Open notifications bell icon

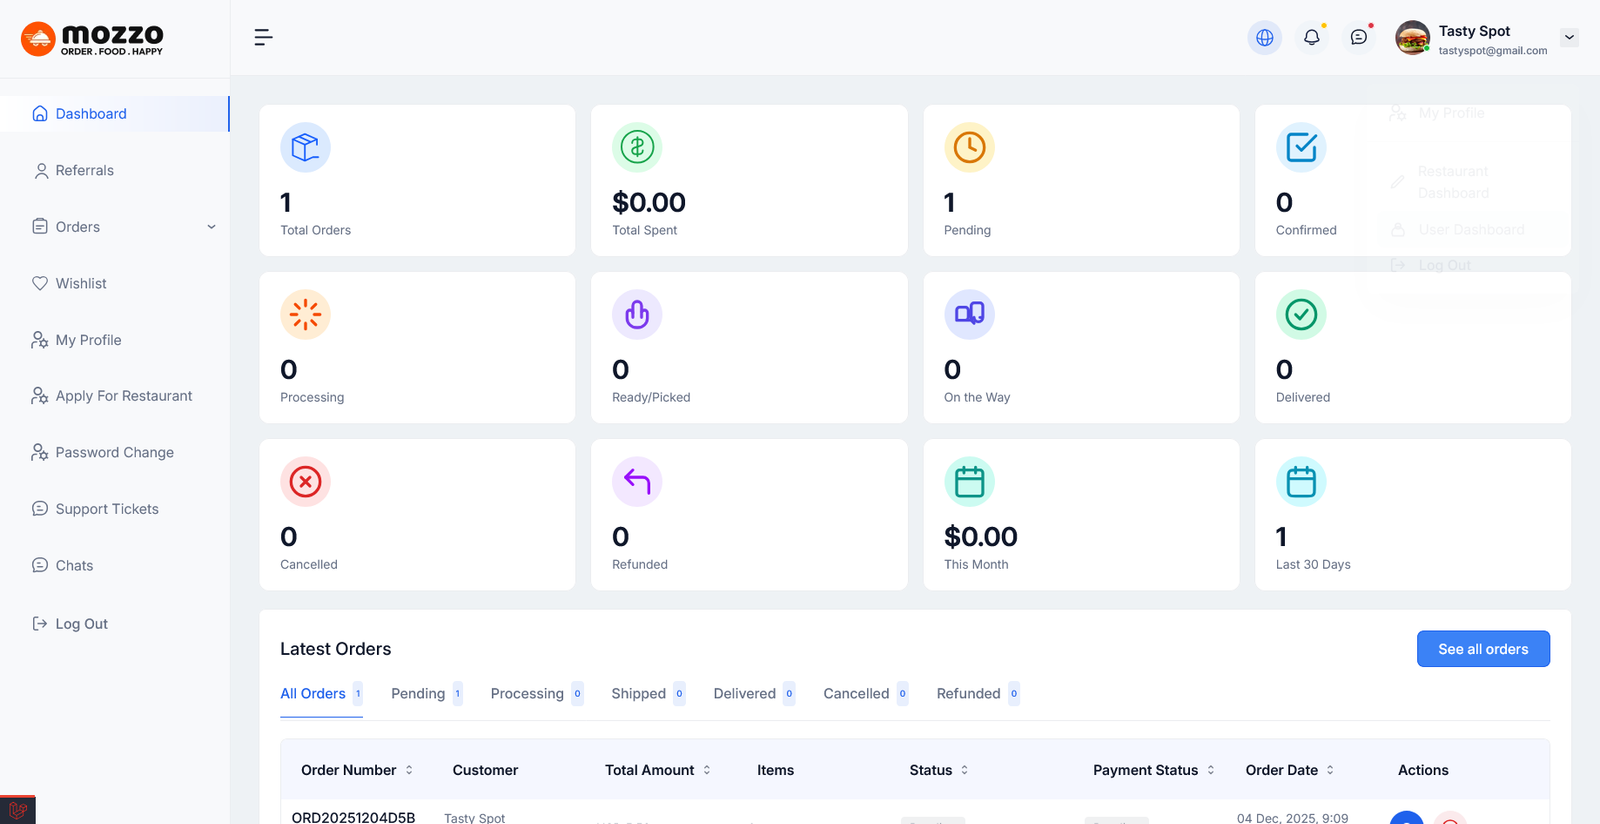pyautogui.click(x=1311, y=38)
